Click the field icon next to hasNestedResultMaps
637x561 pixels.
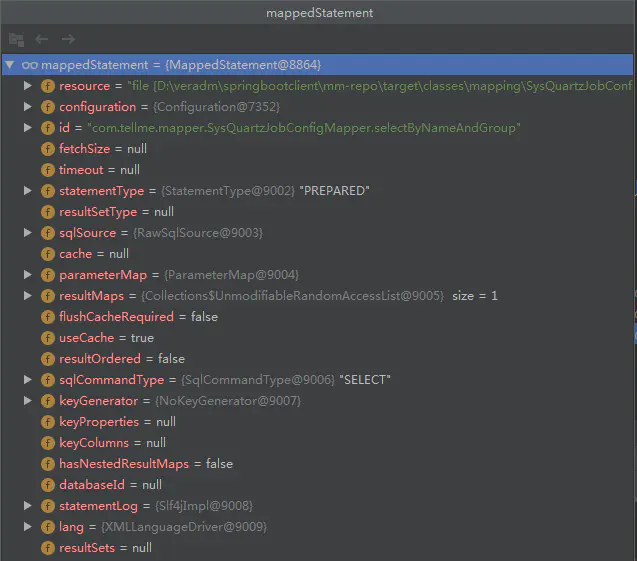(48, 464)
